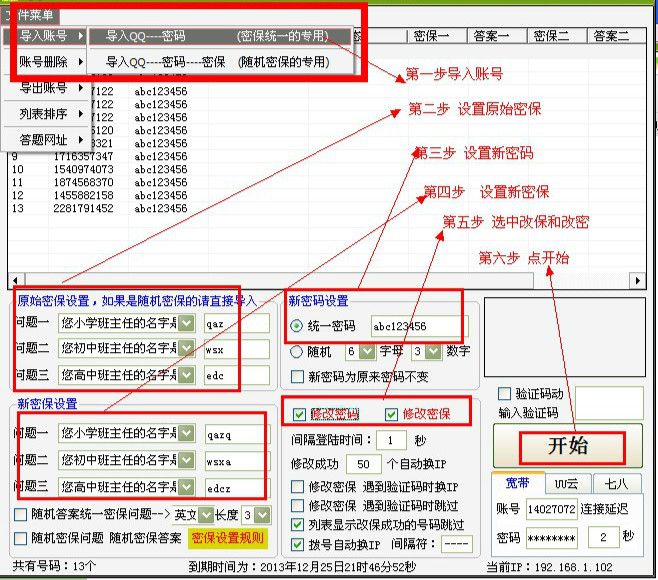This screenshot has width=658, height=580.
Task: Click the account list horizontal scrollbar
Action: pos(320,279)
